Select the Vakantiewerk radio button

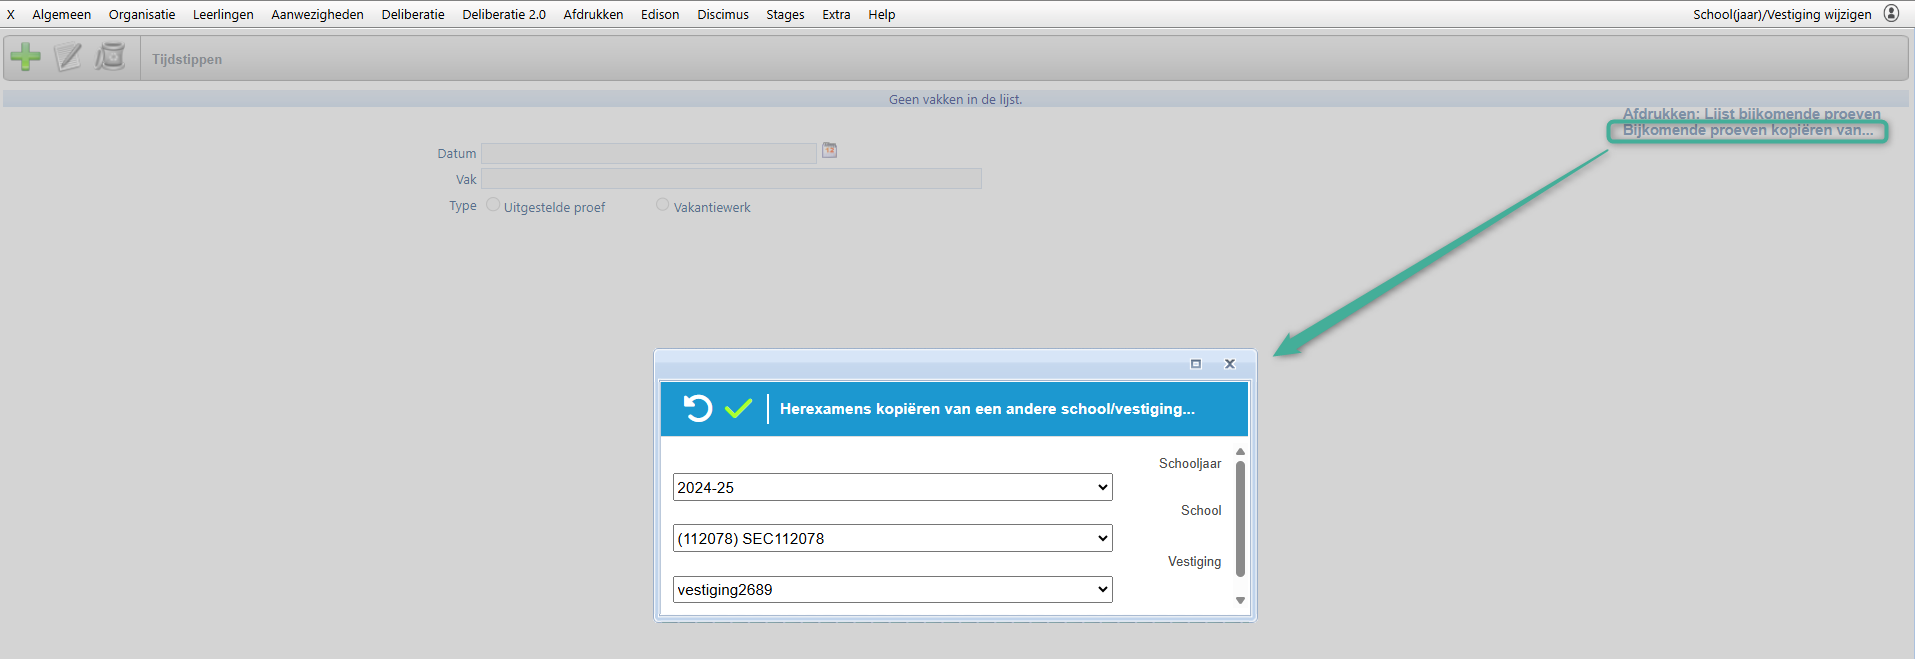click(662, 205)
